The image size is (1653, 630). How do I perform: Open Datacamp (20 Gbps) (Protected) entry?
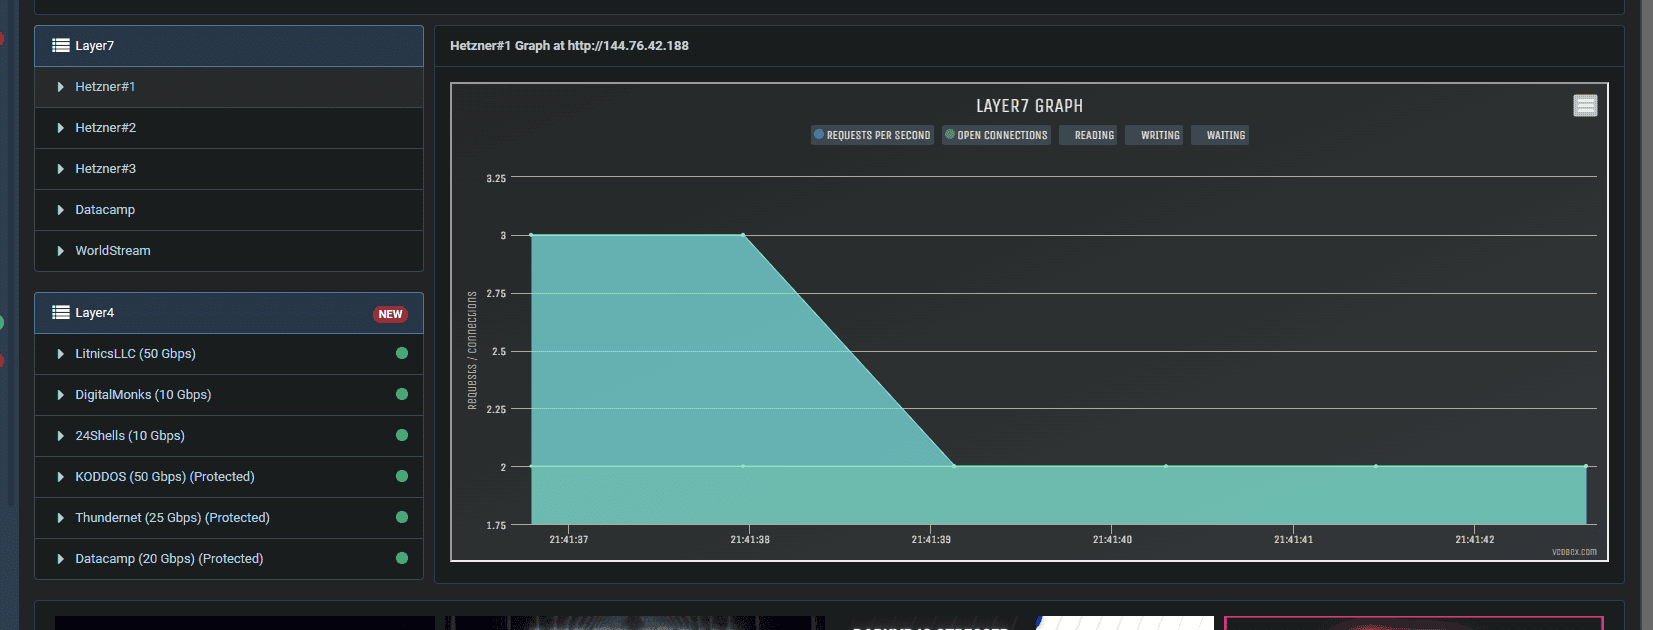point(229,559)
